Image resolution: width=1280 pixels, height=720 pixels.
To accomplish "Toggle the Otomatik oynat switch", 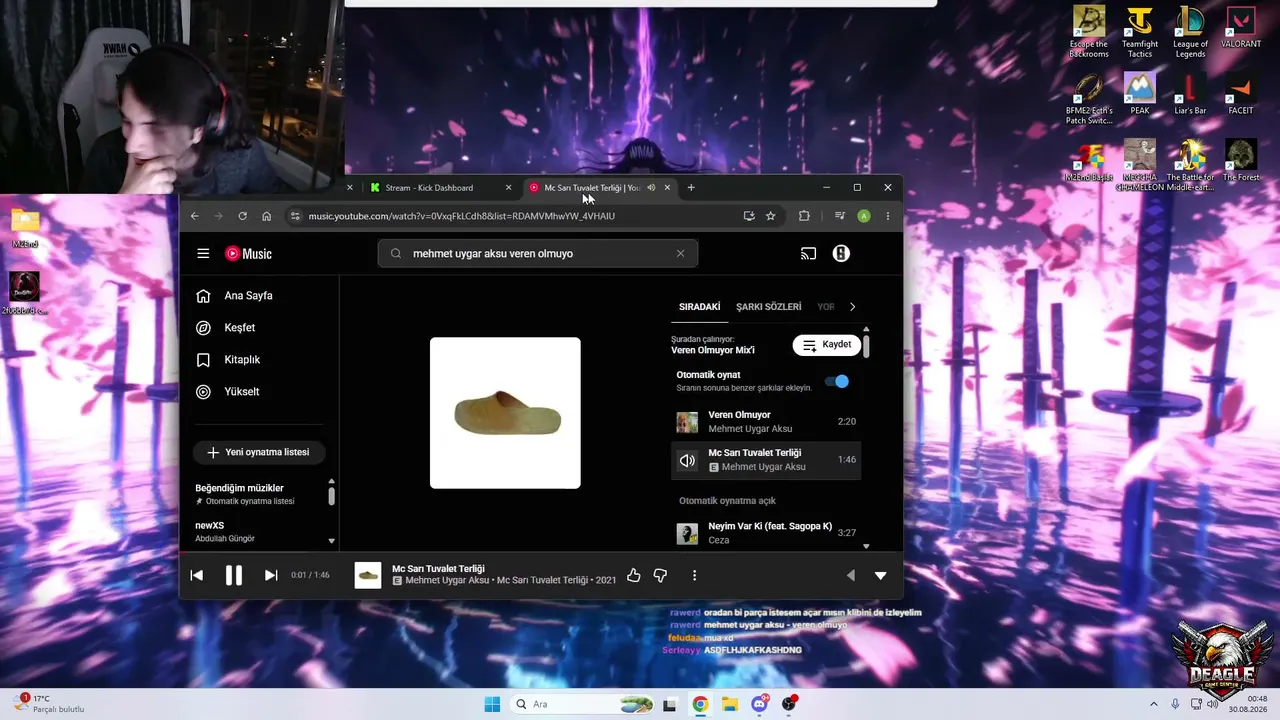I will [x=836, y=381].
